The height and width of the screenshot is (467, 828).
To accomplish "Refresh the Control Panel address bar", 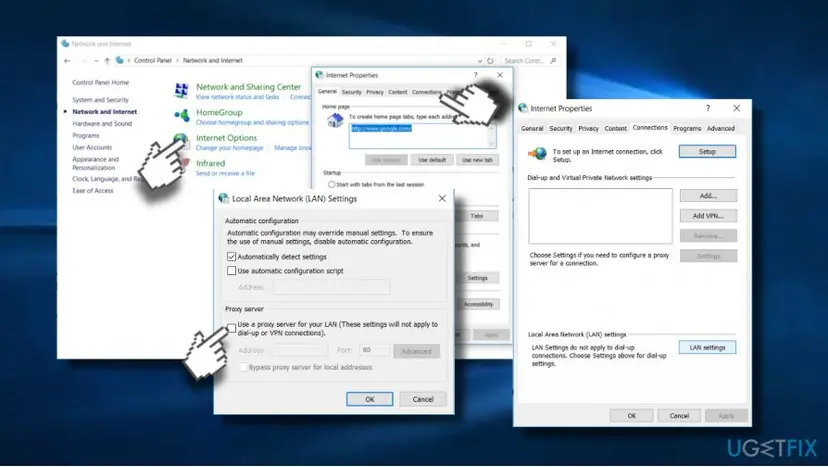I will (491, 61).
